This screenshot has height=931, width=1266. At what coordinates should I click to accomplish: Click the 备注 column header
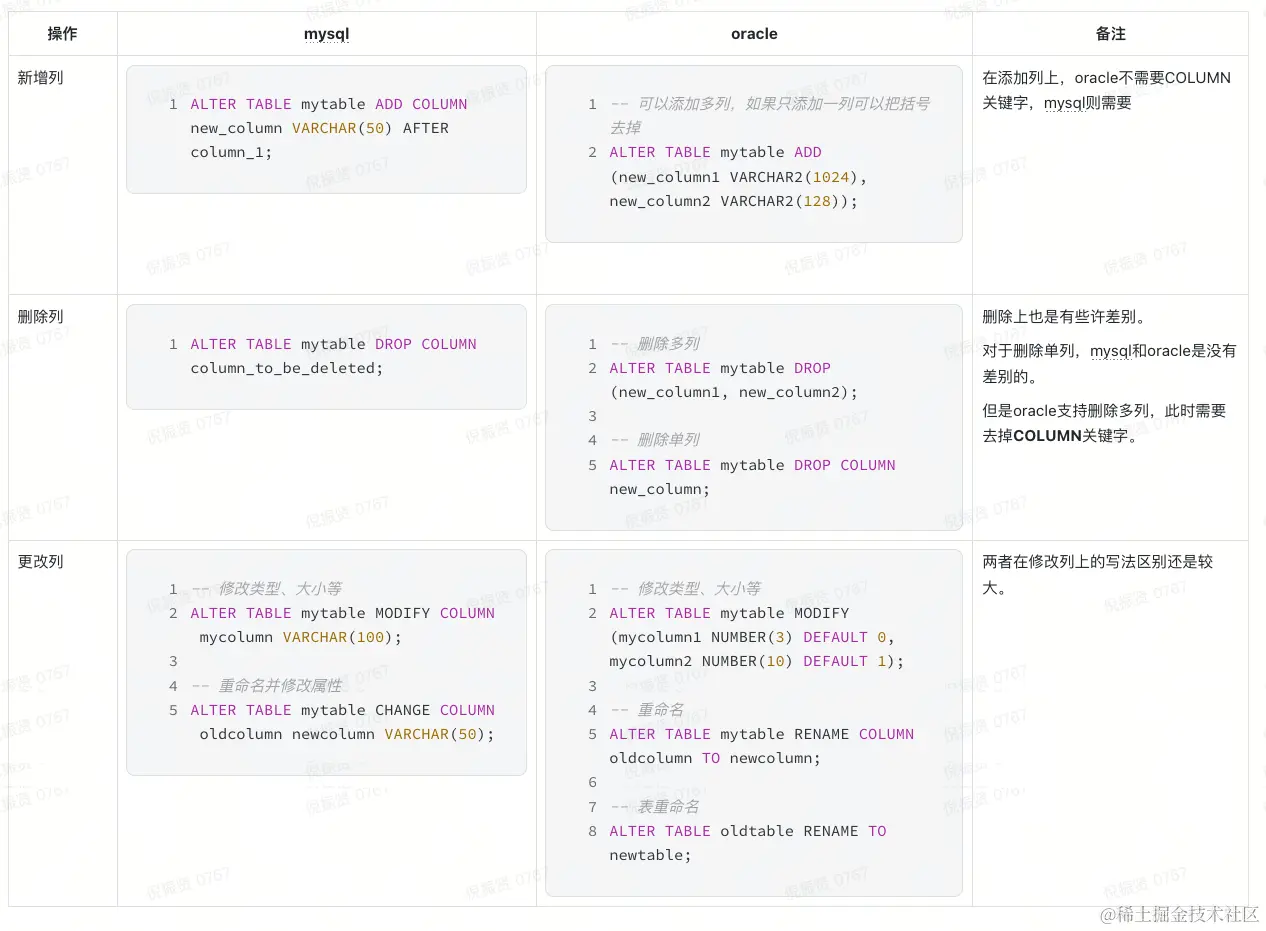(1110, 33)
